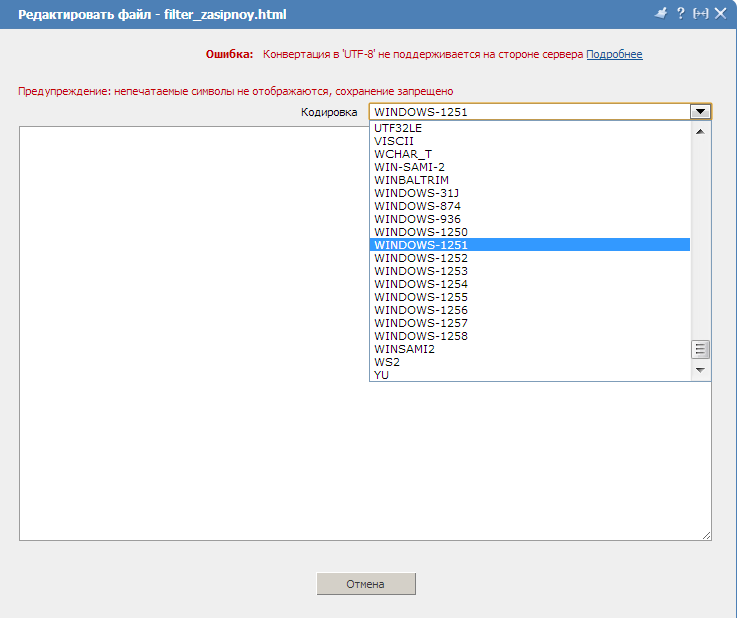Viewport: 737px width, 618px height.
Task: Click the fit-width resize icon in title bar
Action: (x=700, y=13)
